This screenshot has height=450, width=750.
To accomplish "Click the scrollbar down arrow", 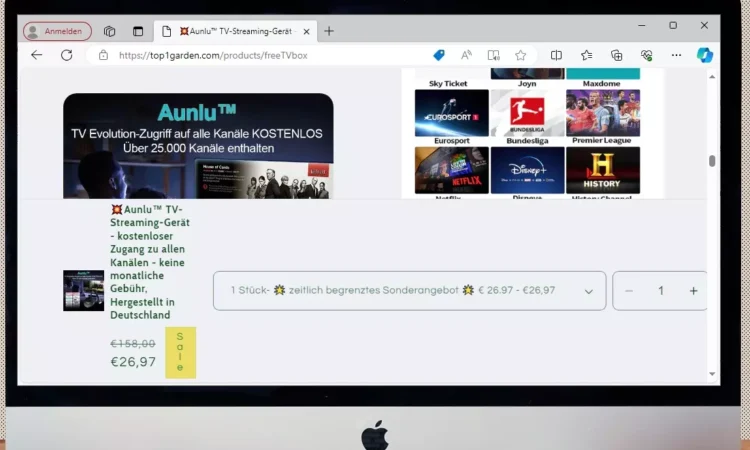I will click(x=712, y=374).
